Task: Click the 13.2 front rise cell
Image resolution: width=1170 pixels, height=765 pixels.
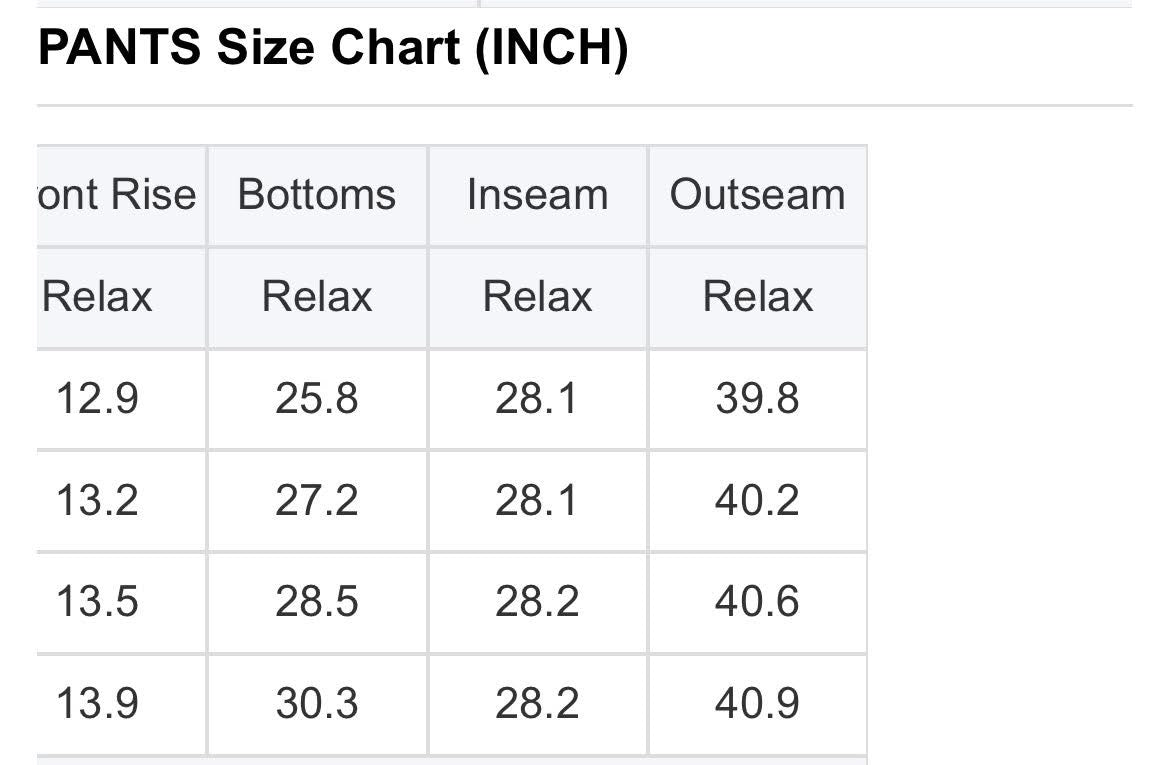Action: (97, 500)
